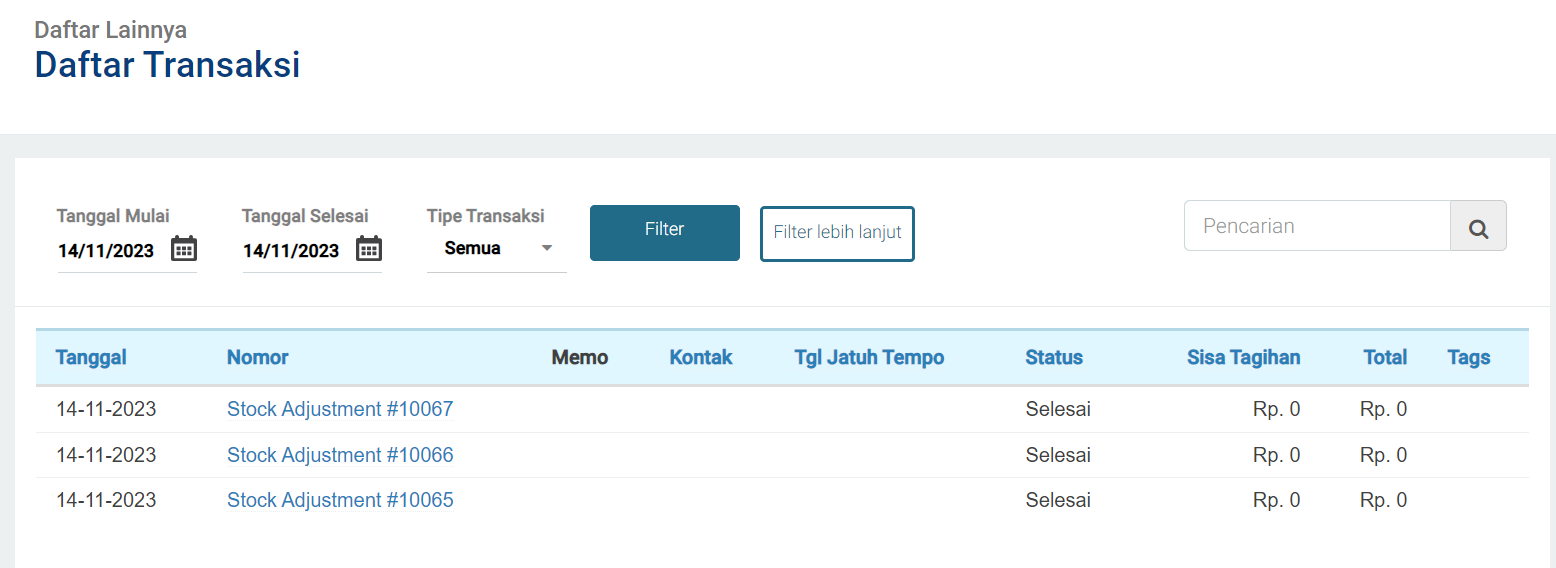Viewport: 1556px width, 568px height.
Task: Open Filter lebih lanjut options
Action: tap(837, 234)
